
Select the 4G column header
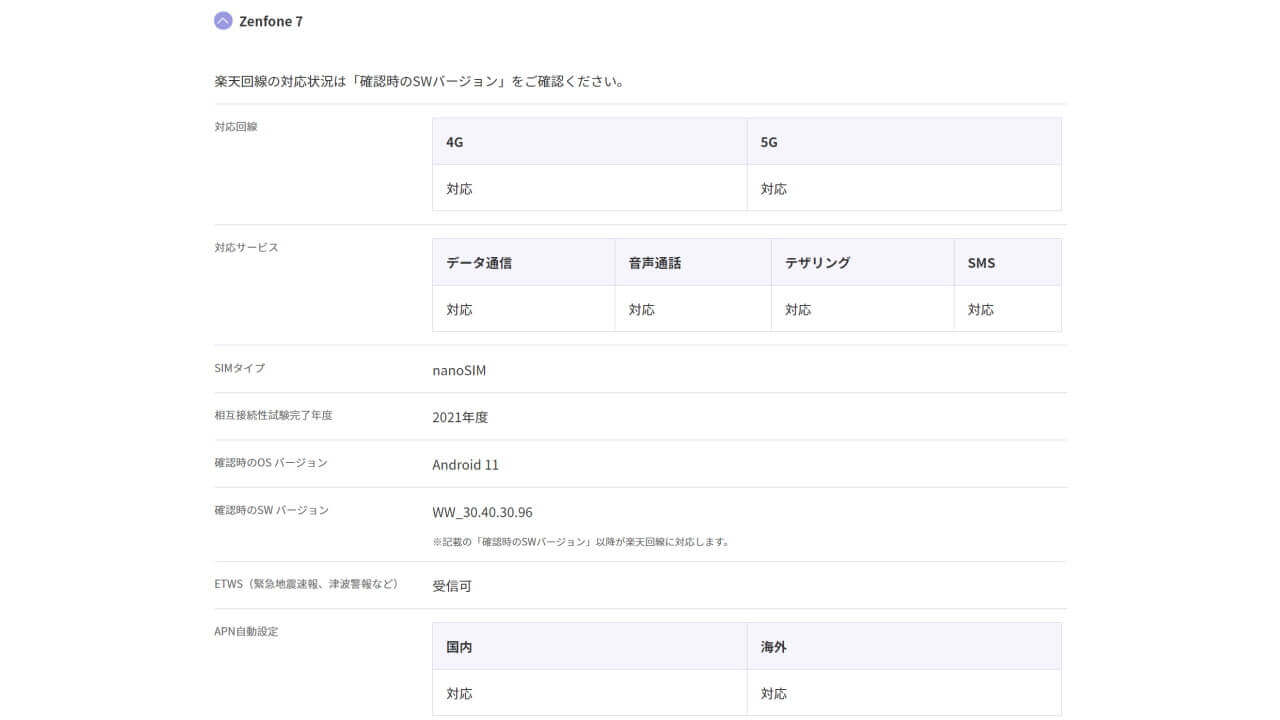(x=454, y=142)
